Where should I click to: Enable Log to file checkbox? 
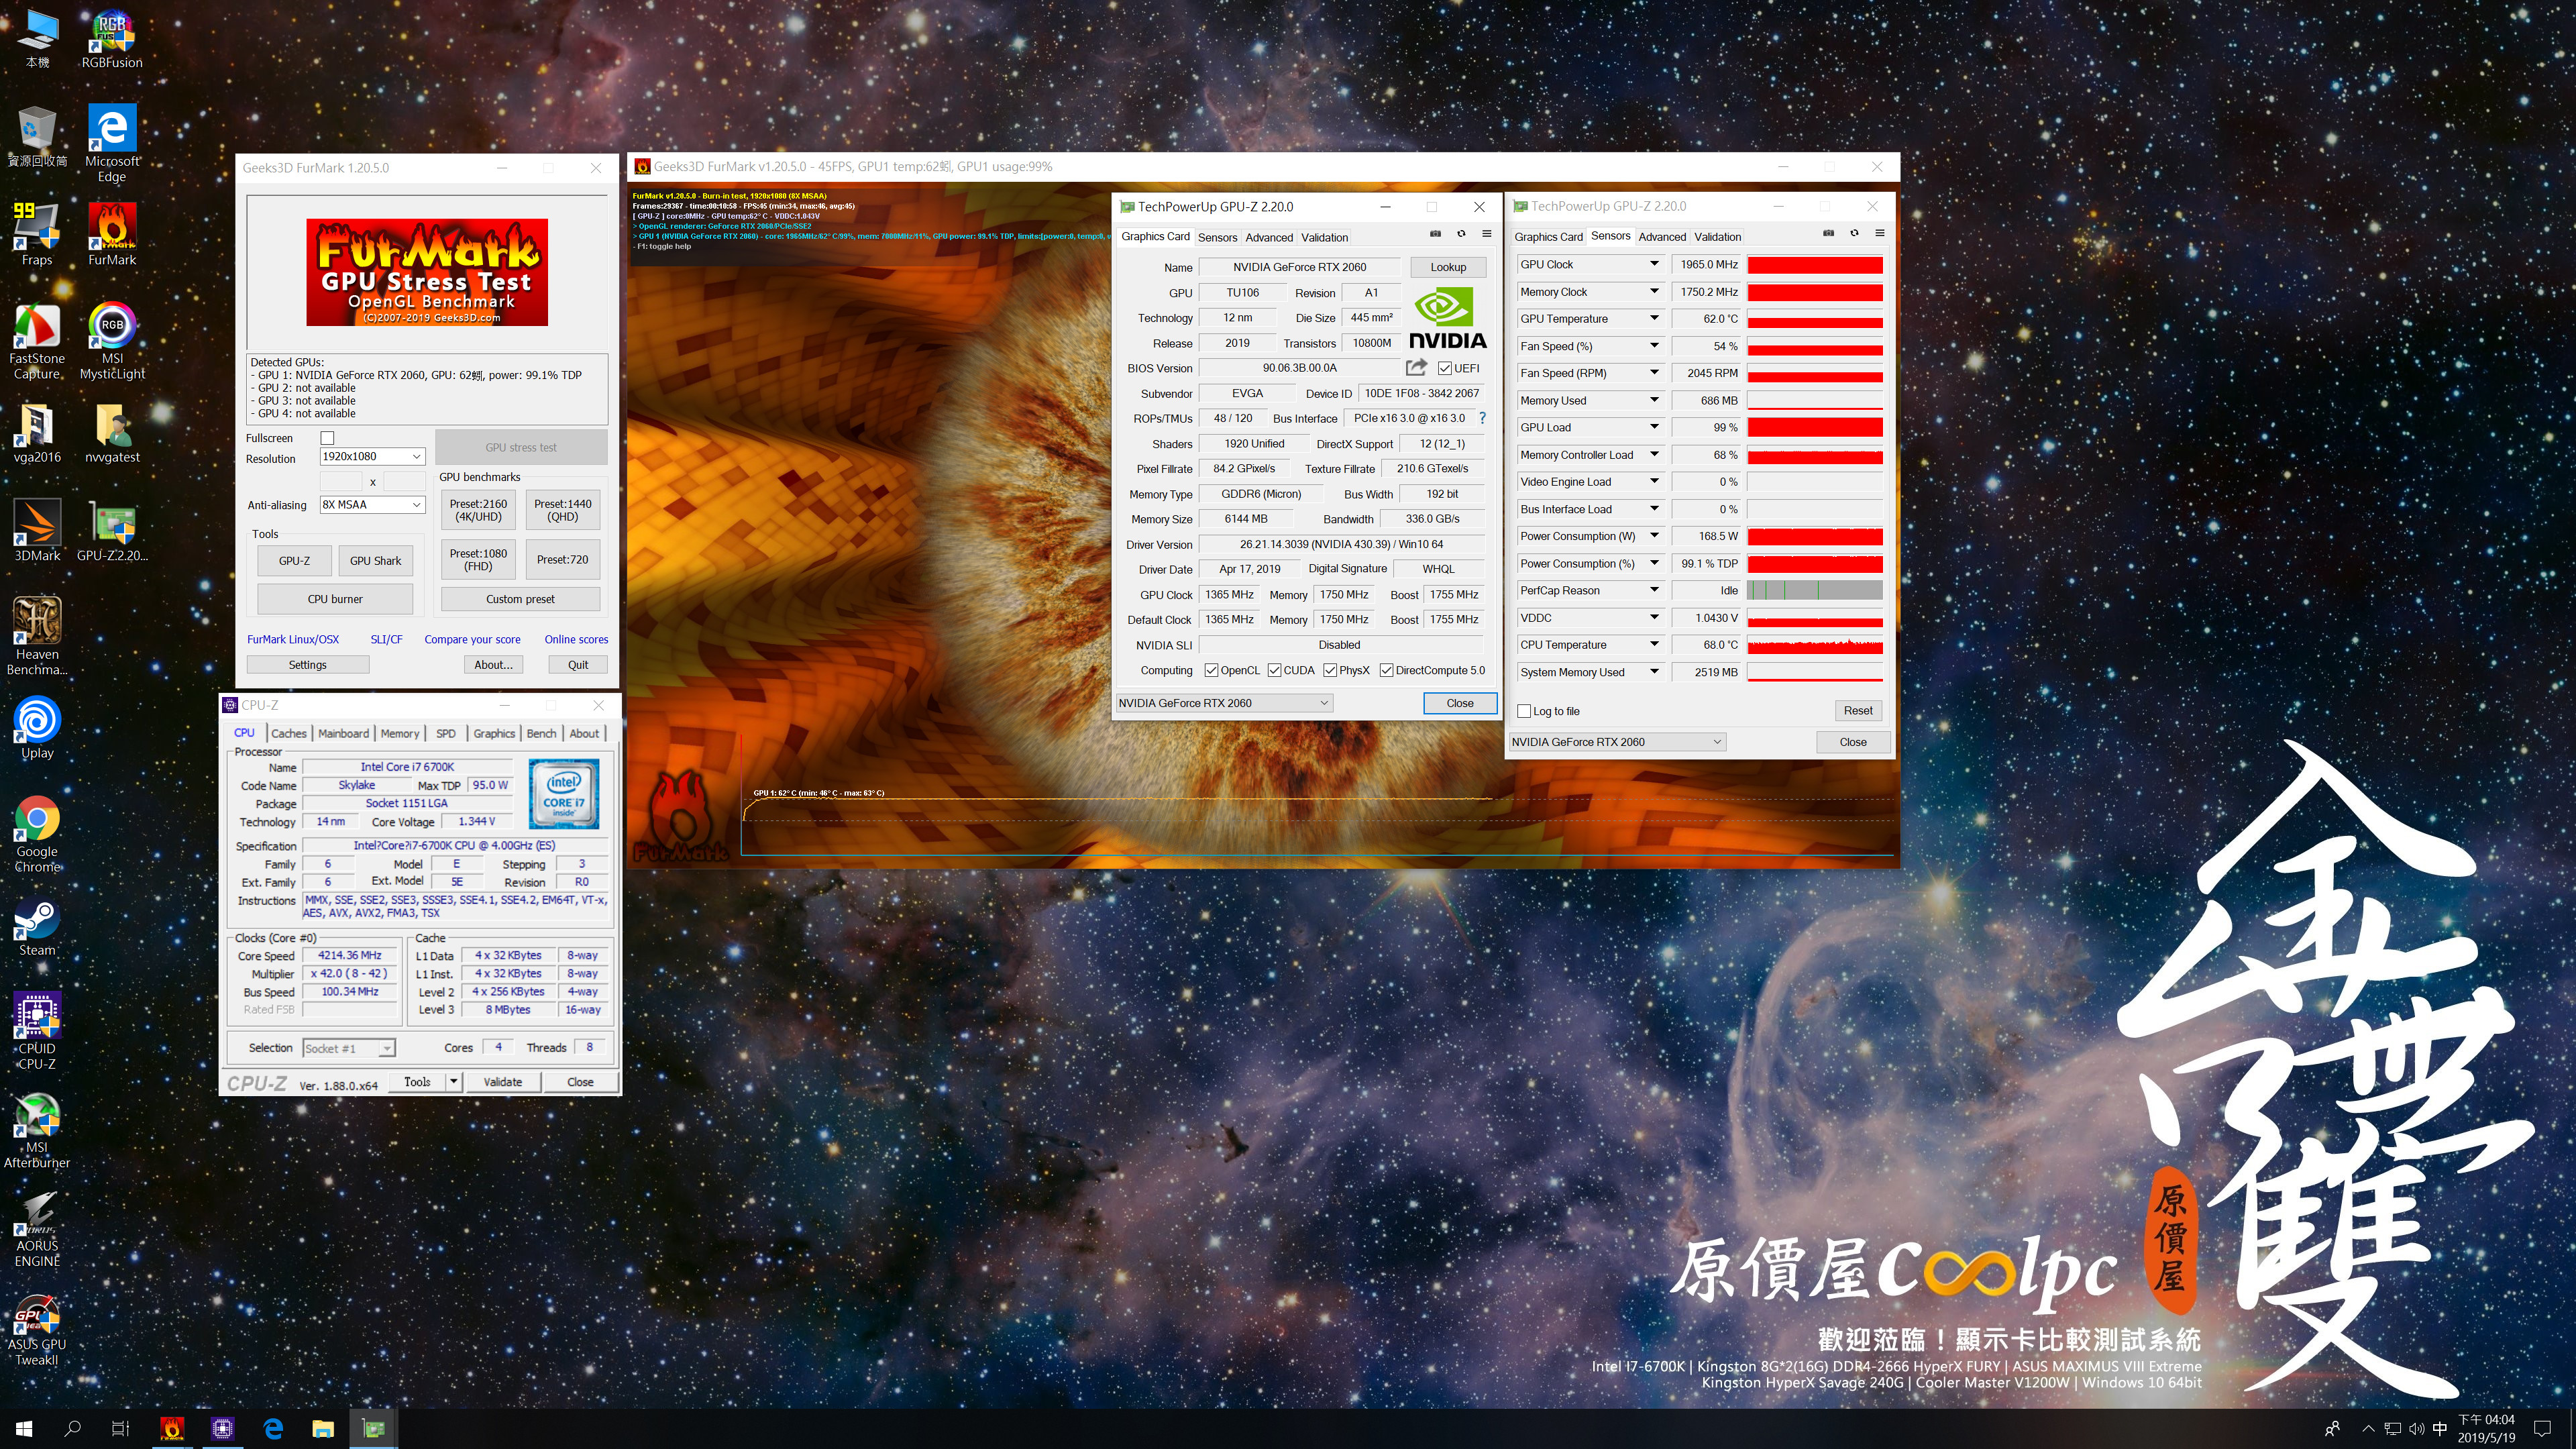point(1524,711)
